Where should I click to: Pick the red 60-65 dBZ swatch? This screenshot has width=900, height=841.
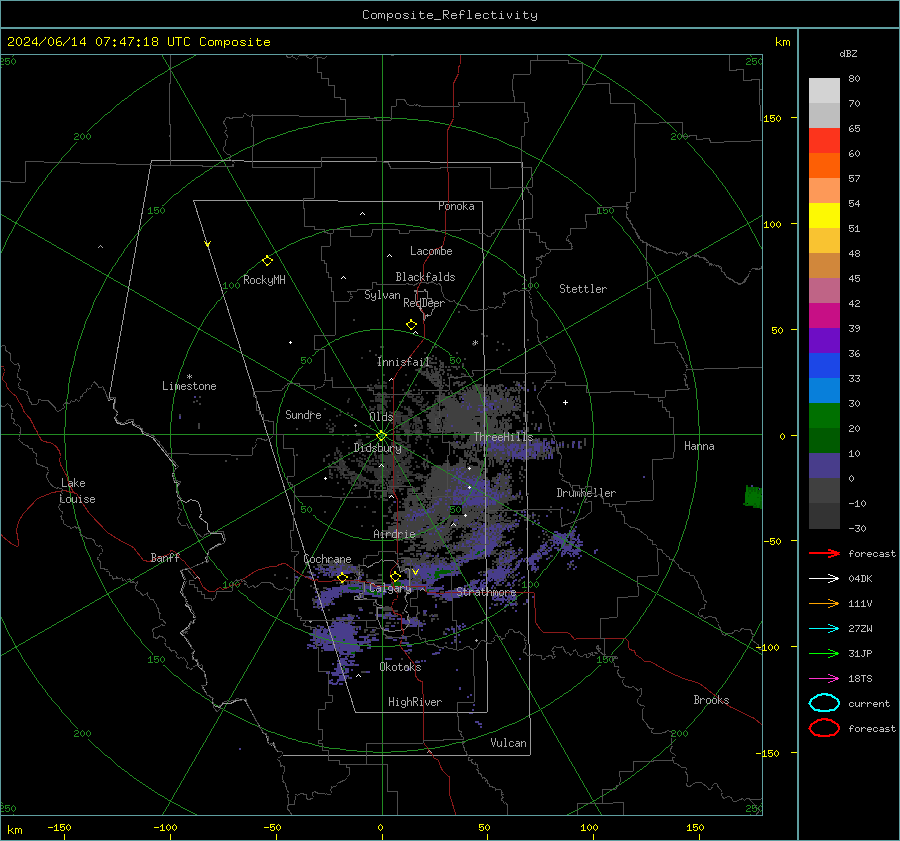point(824,140)
